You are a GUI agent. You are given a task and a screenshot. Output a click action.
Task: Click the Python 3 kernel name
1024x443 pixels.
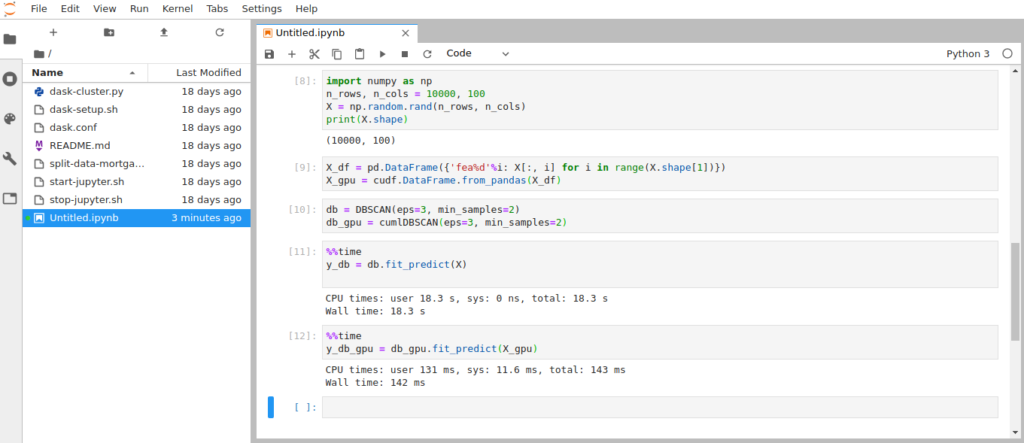click(x=968, y=54)
